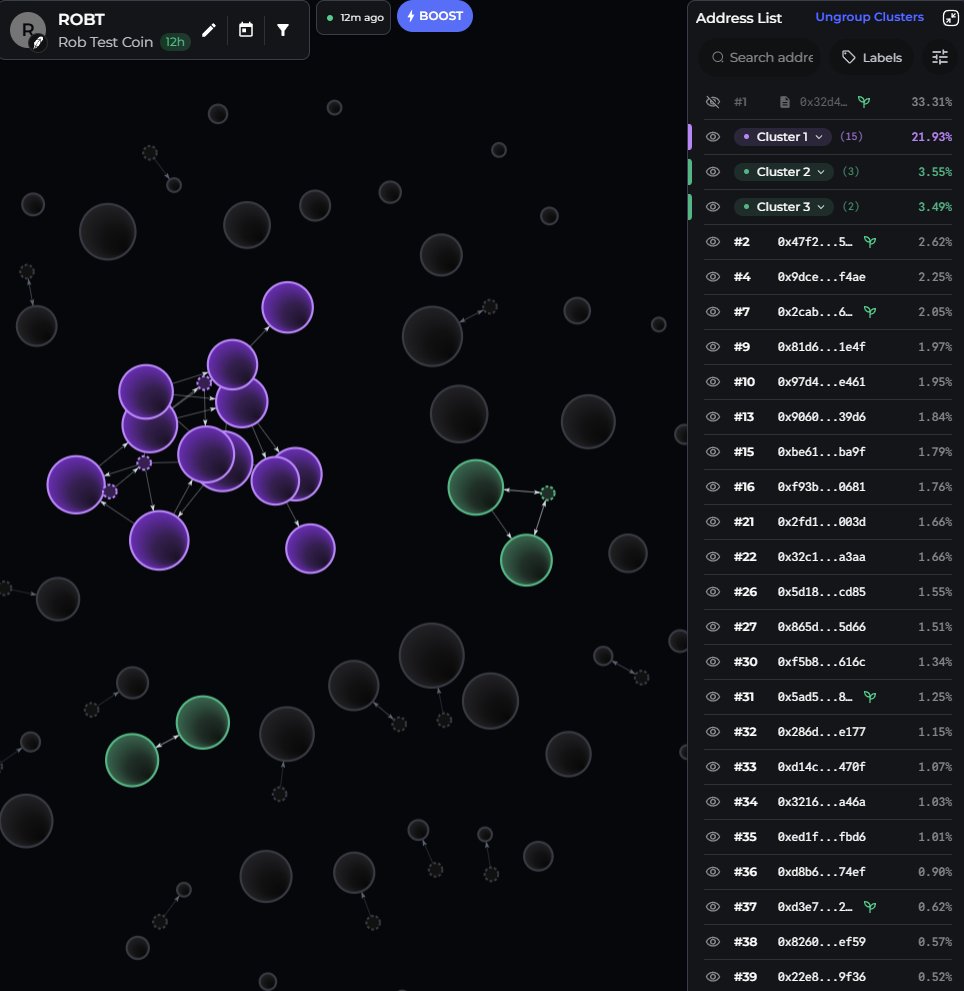Toggle visibility of Cluster 2
Viewport: 964px width, 991px height.
(x=712, y=172)
